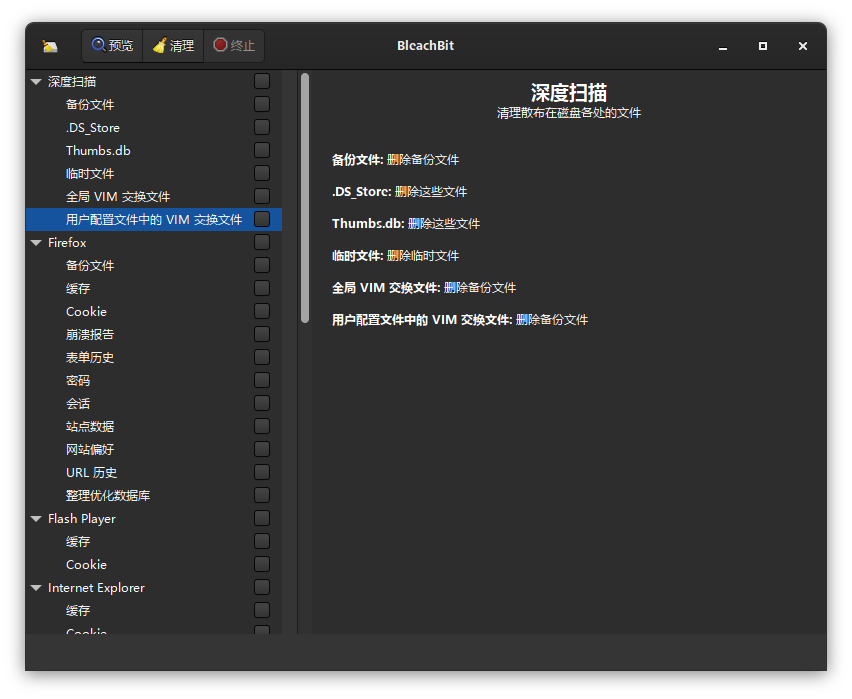
Task: Enable Firefox Cookie cleaning checkbox
Action: 261,310
